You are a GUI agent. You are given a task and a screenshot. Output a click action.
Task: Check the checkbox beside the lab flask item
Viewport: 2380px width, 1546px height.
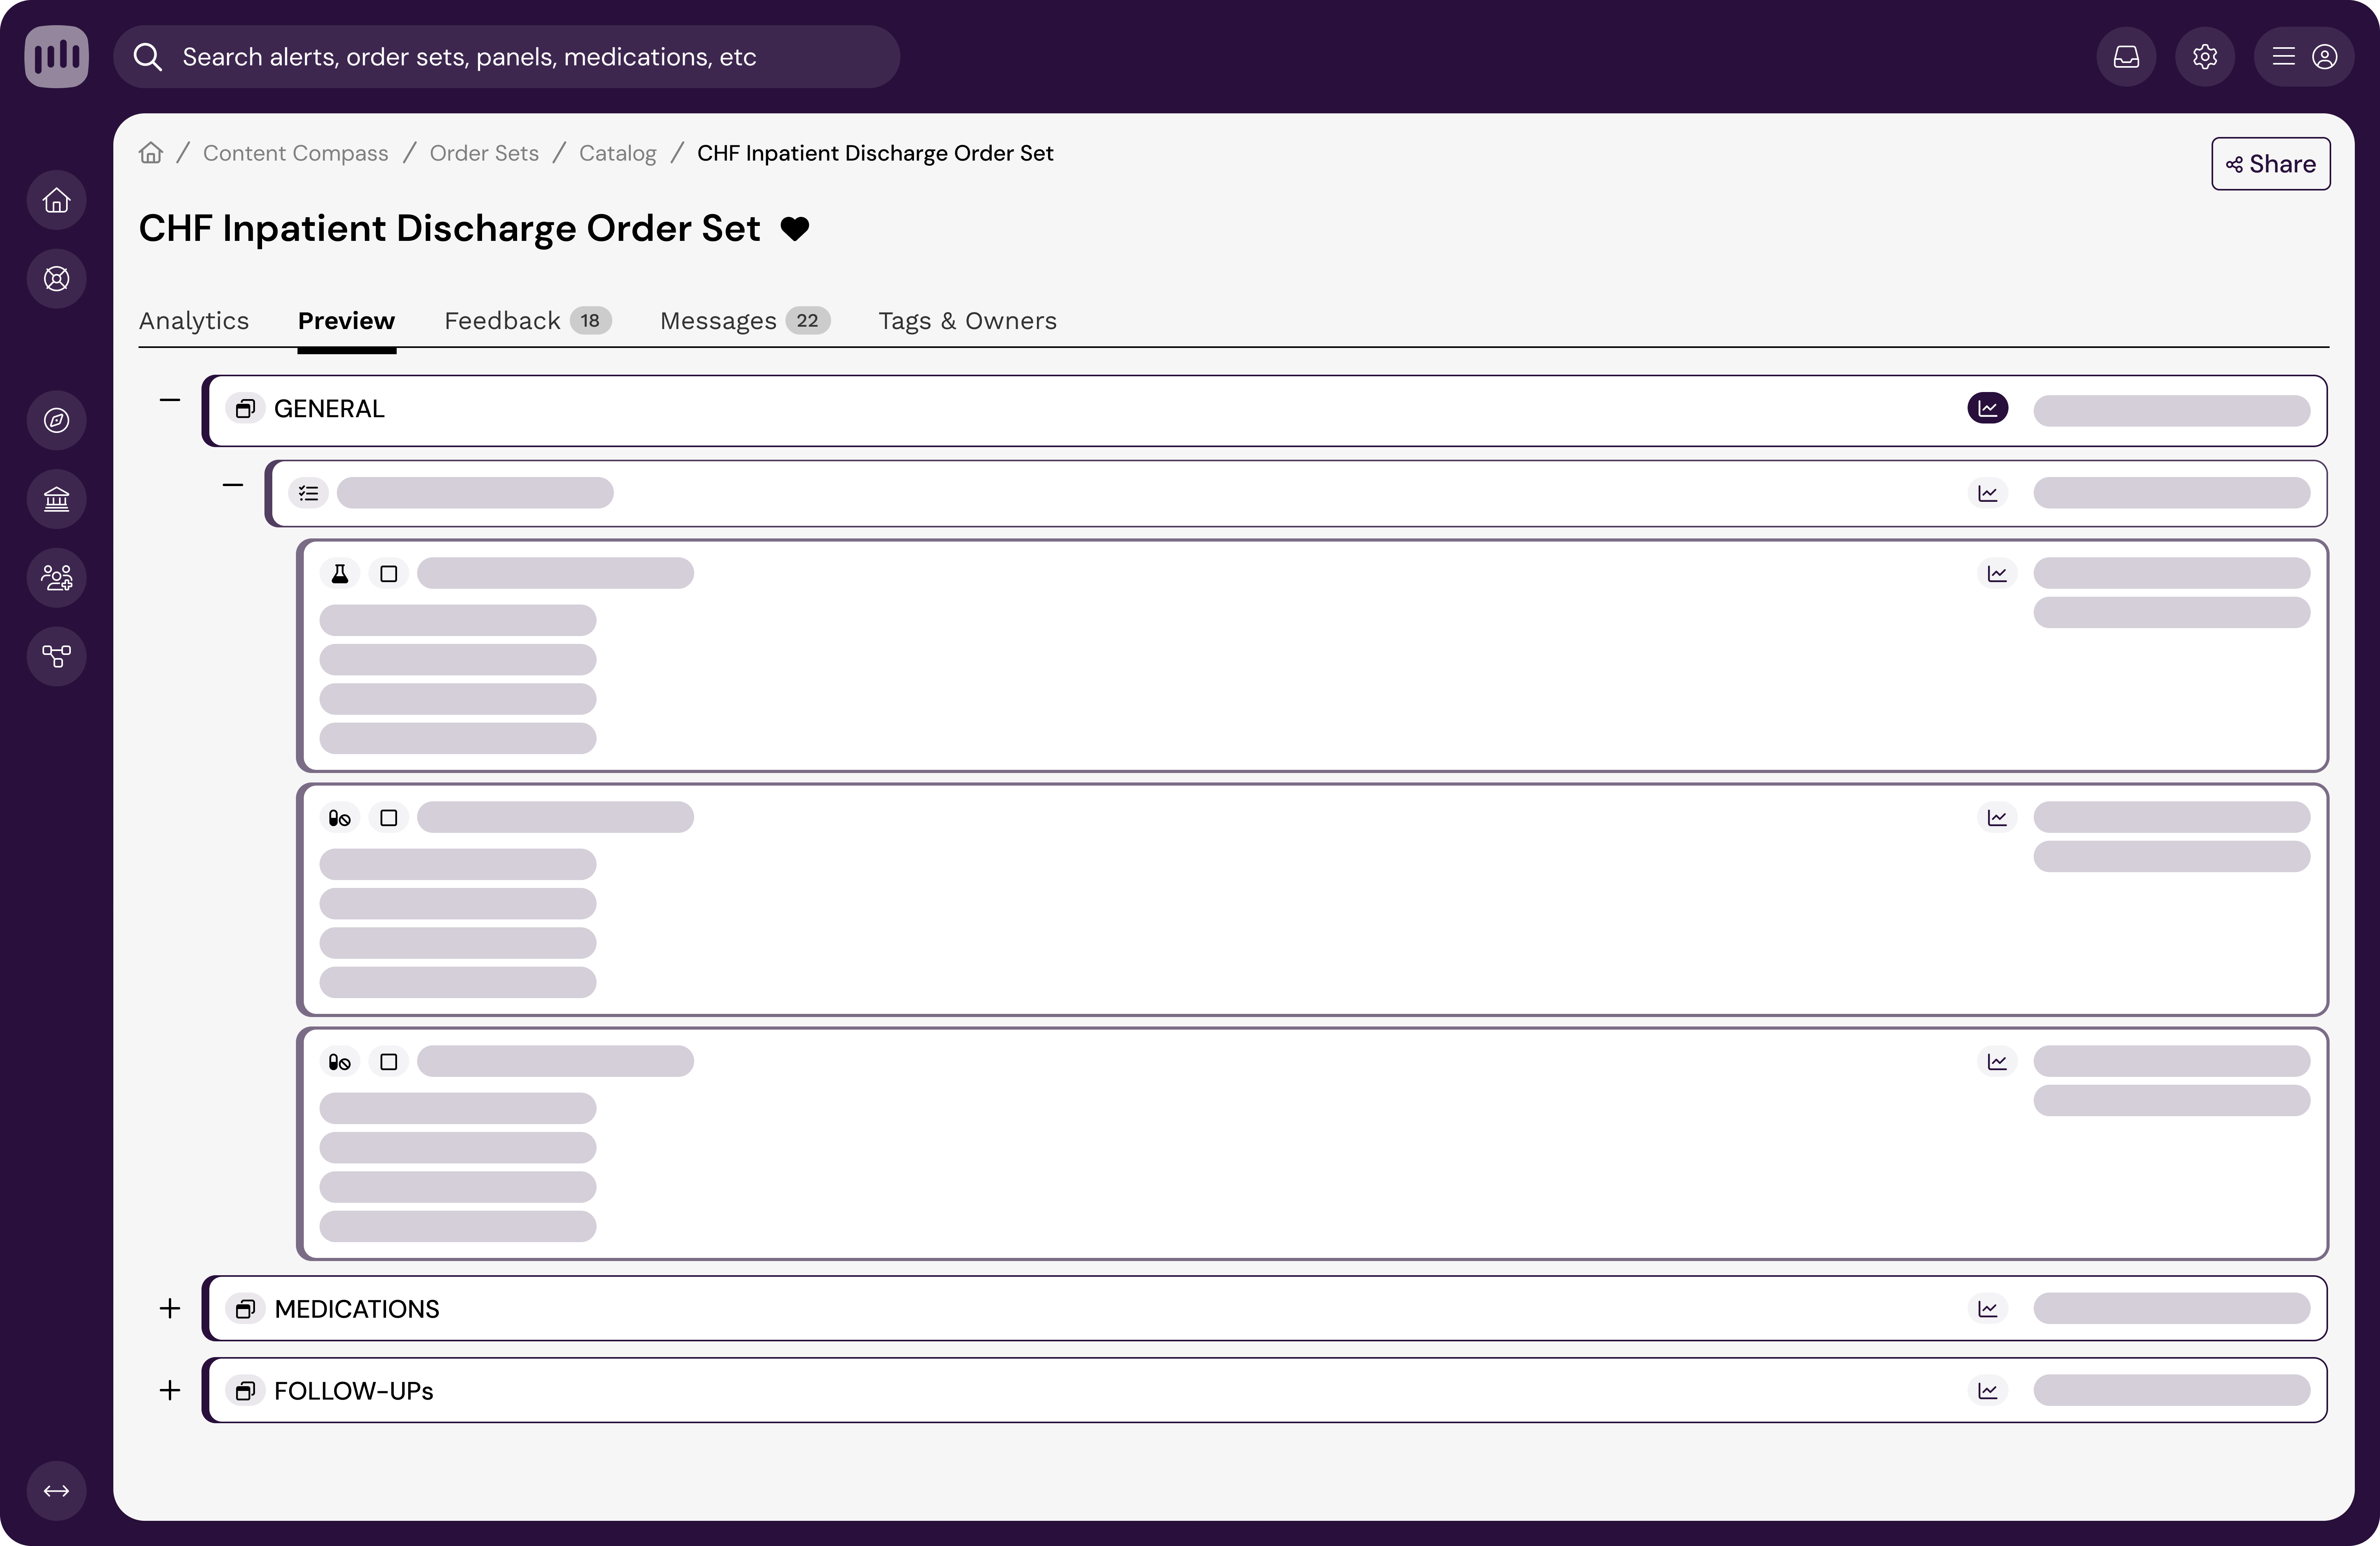click(389, 574)
